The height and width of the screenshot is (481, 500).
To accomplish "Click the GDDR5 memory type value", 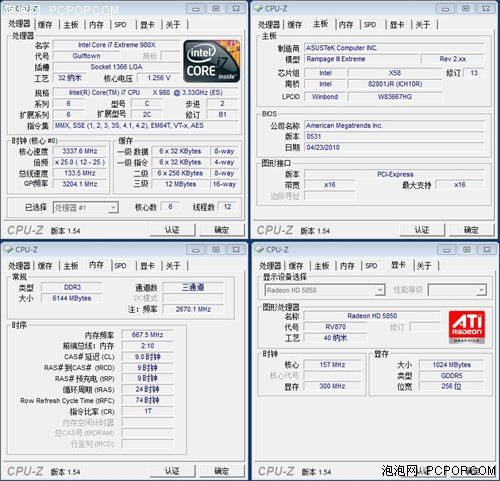I will (x=452, y=376).
